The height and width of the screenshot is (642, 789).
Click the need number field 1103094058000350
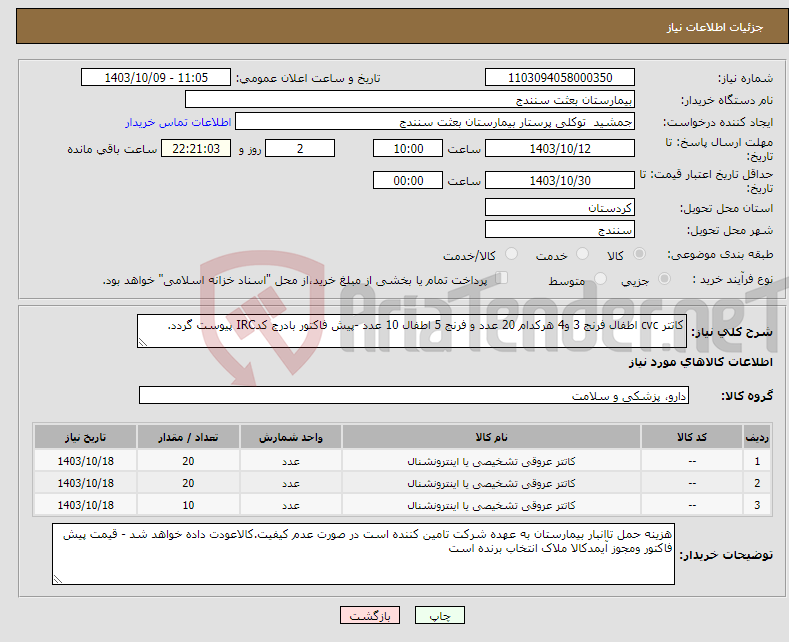560,77
